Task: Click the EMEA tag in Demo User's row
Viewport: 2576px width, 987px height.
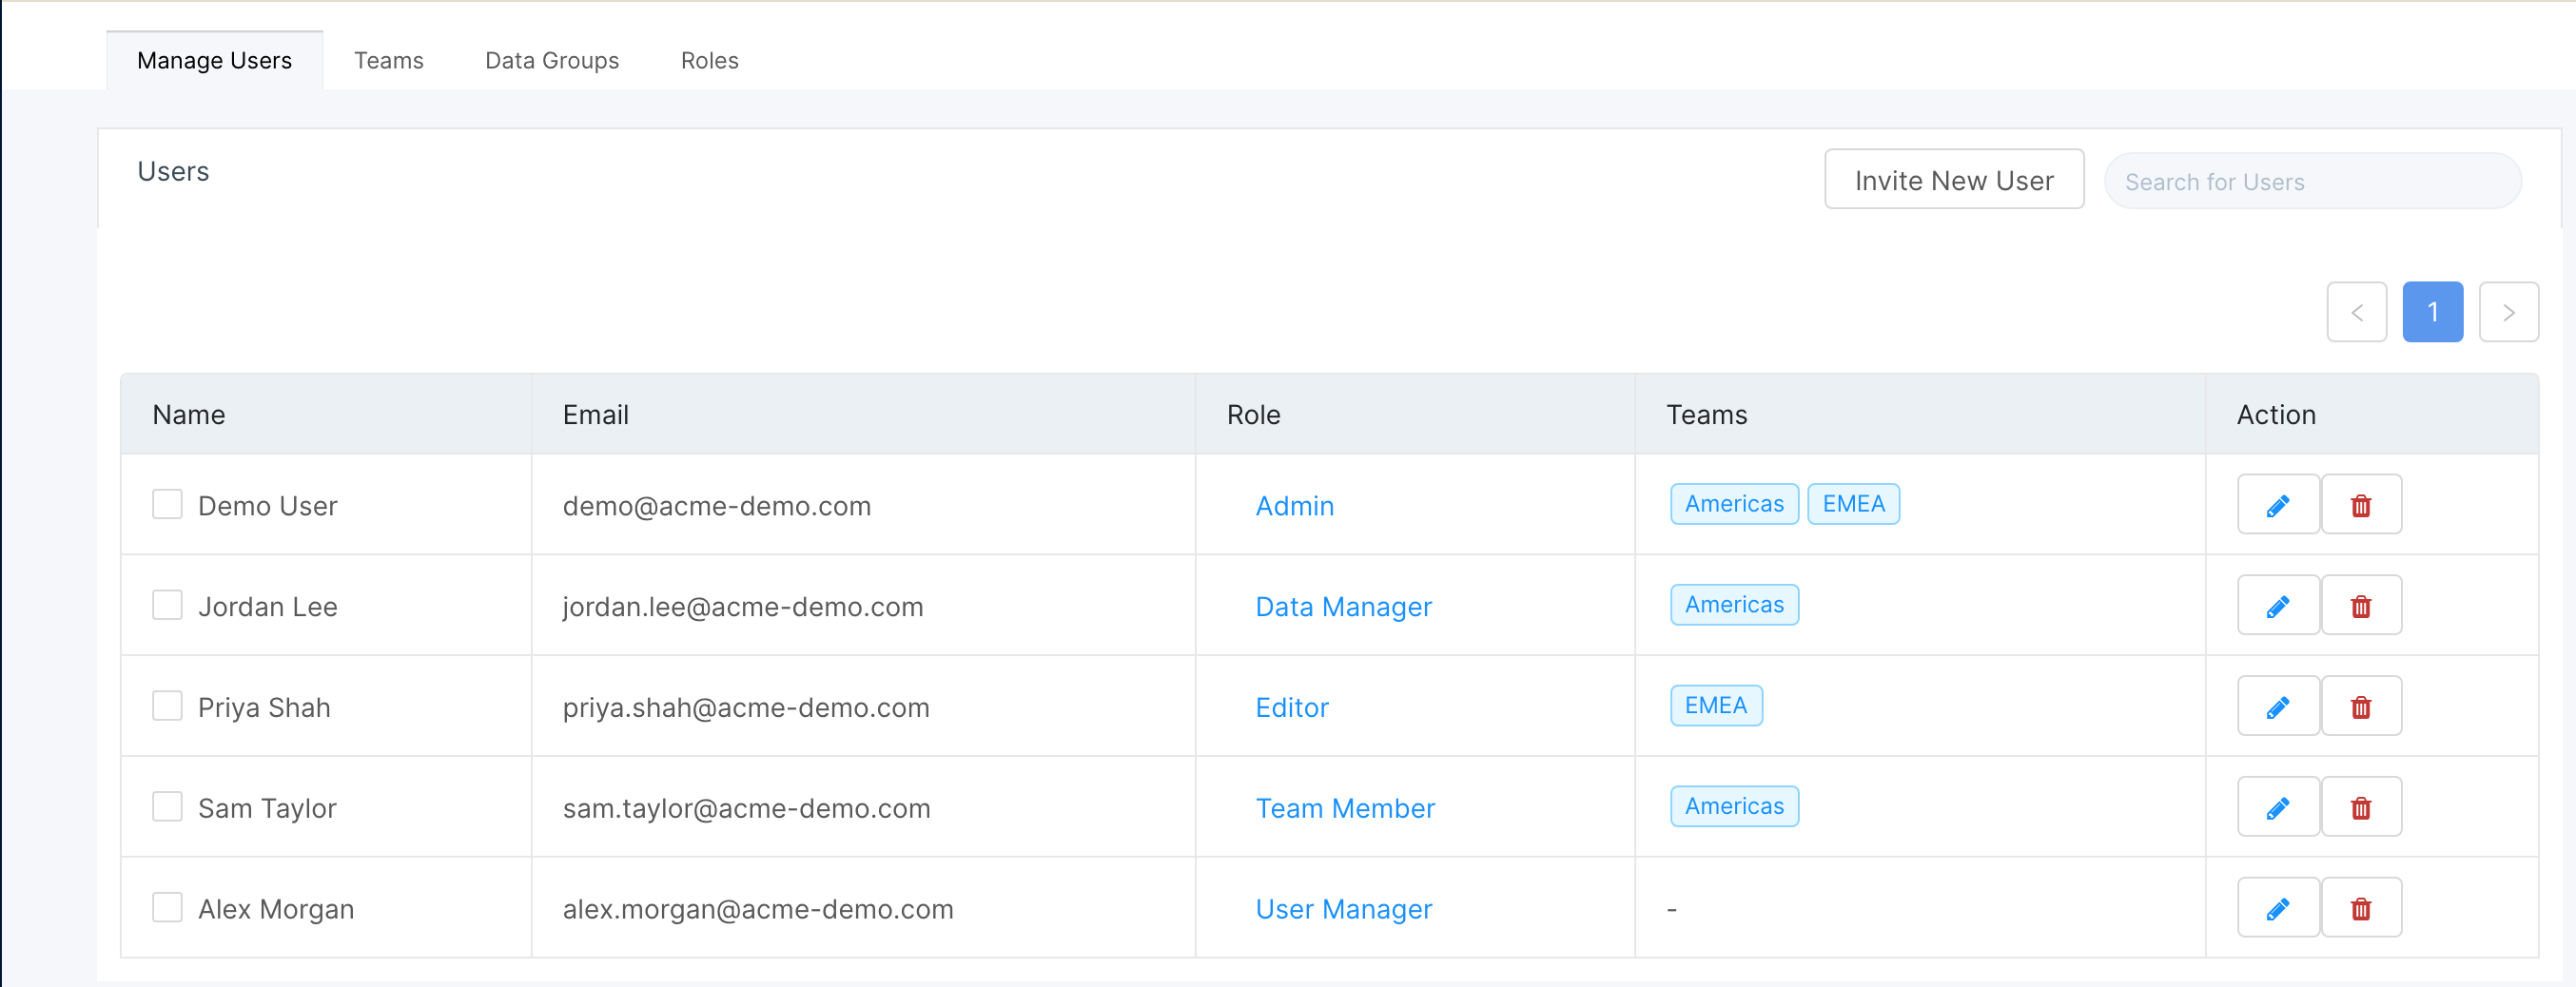Action: click(x=1854, y=504)
